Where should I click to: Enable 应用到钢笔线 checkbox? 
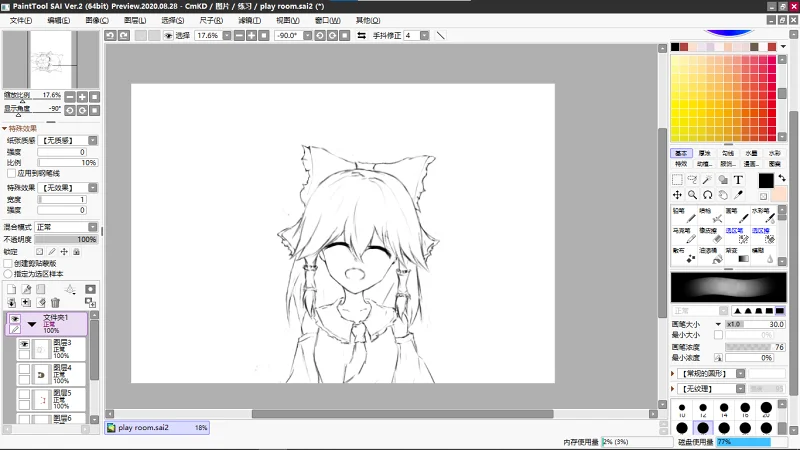[x=11, y=173]
